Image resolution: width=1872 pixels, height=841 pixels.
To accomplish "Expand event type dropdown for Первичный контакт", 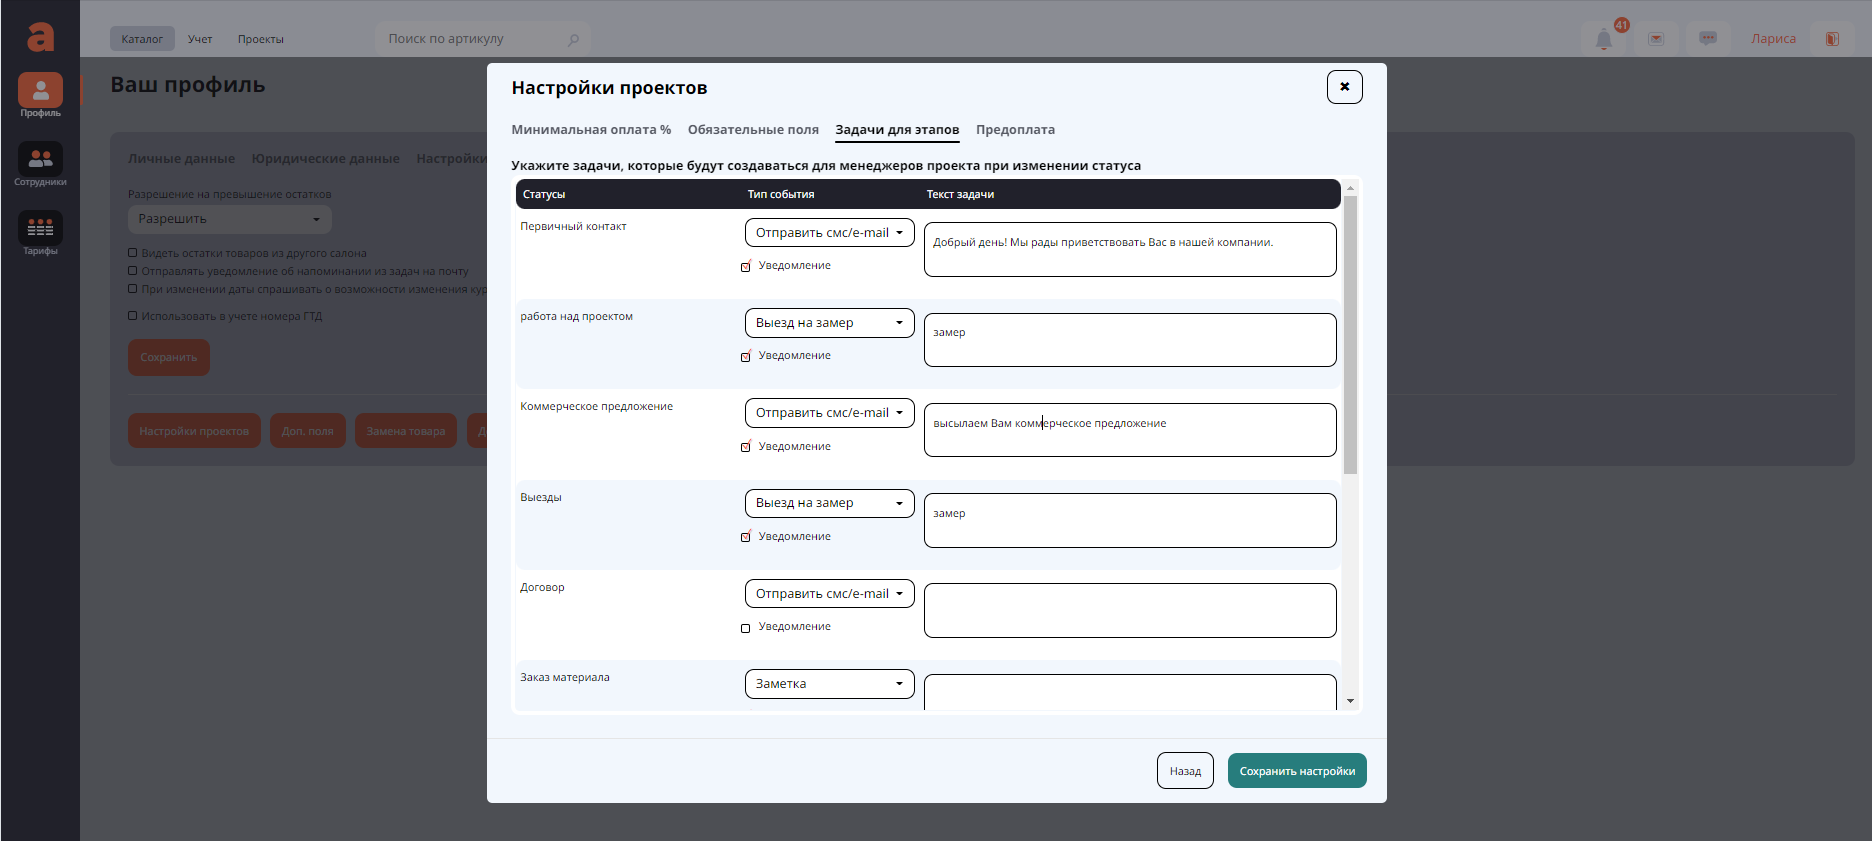I will pos(829,233).
